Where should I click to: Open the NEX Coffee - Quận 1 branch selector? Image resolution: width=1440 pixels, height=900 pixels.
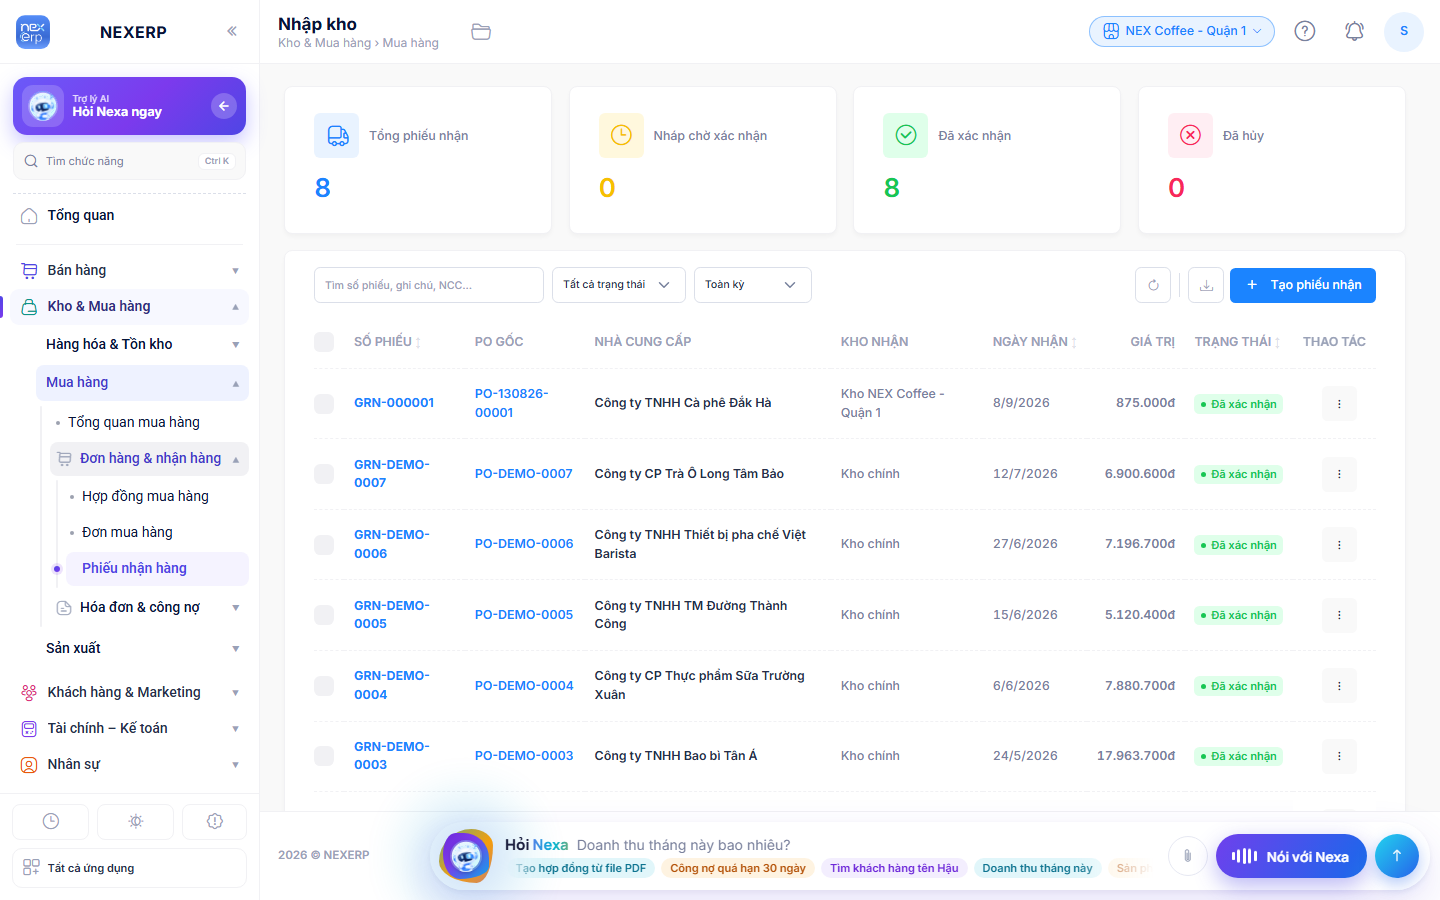(x=1182, y=31)
